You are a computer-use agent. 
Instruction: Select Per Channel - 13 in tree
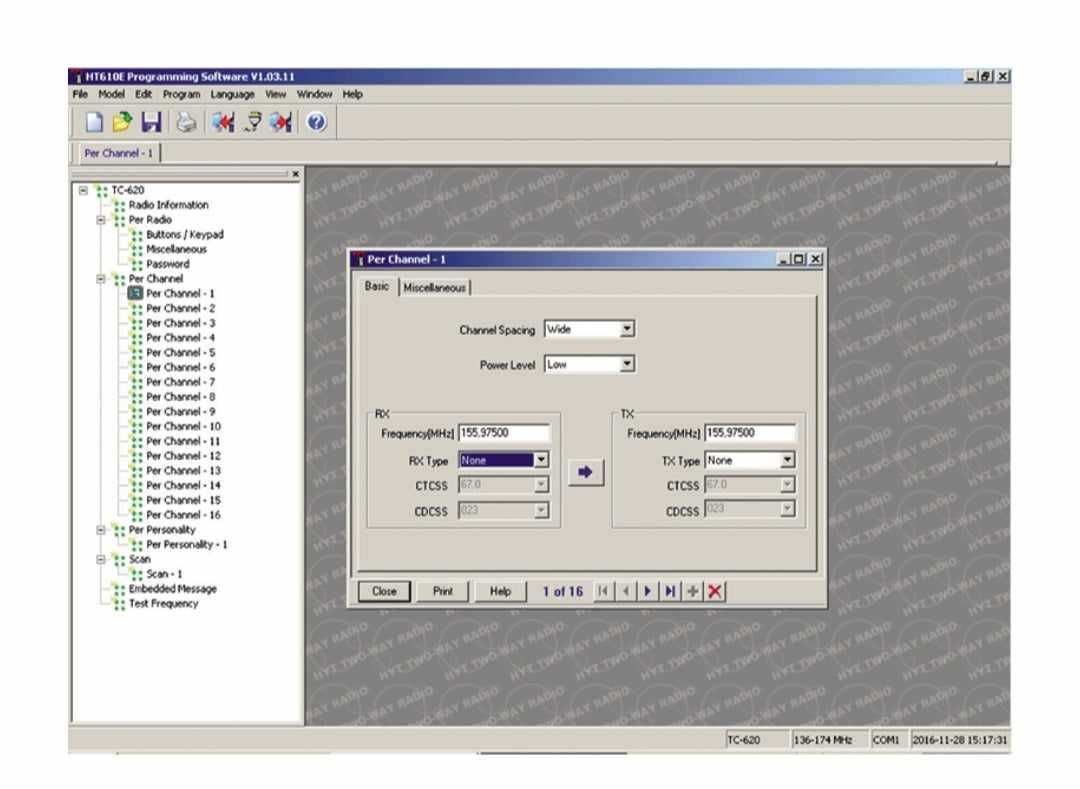click(x=183, y=471)
